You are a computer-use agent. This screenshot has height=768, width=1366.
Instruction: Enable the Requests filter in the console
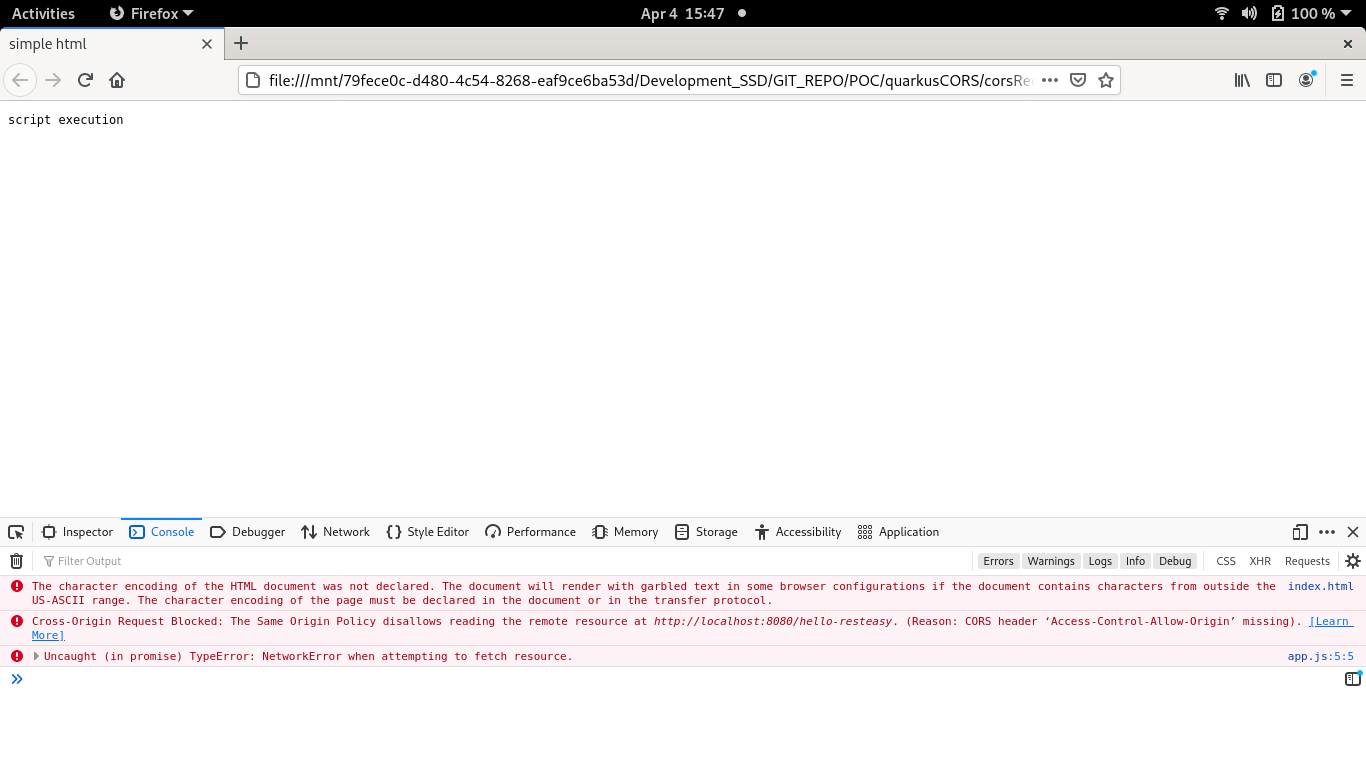[x=1307, y=561]
